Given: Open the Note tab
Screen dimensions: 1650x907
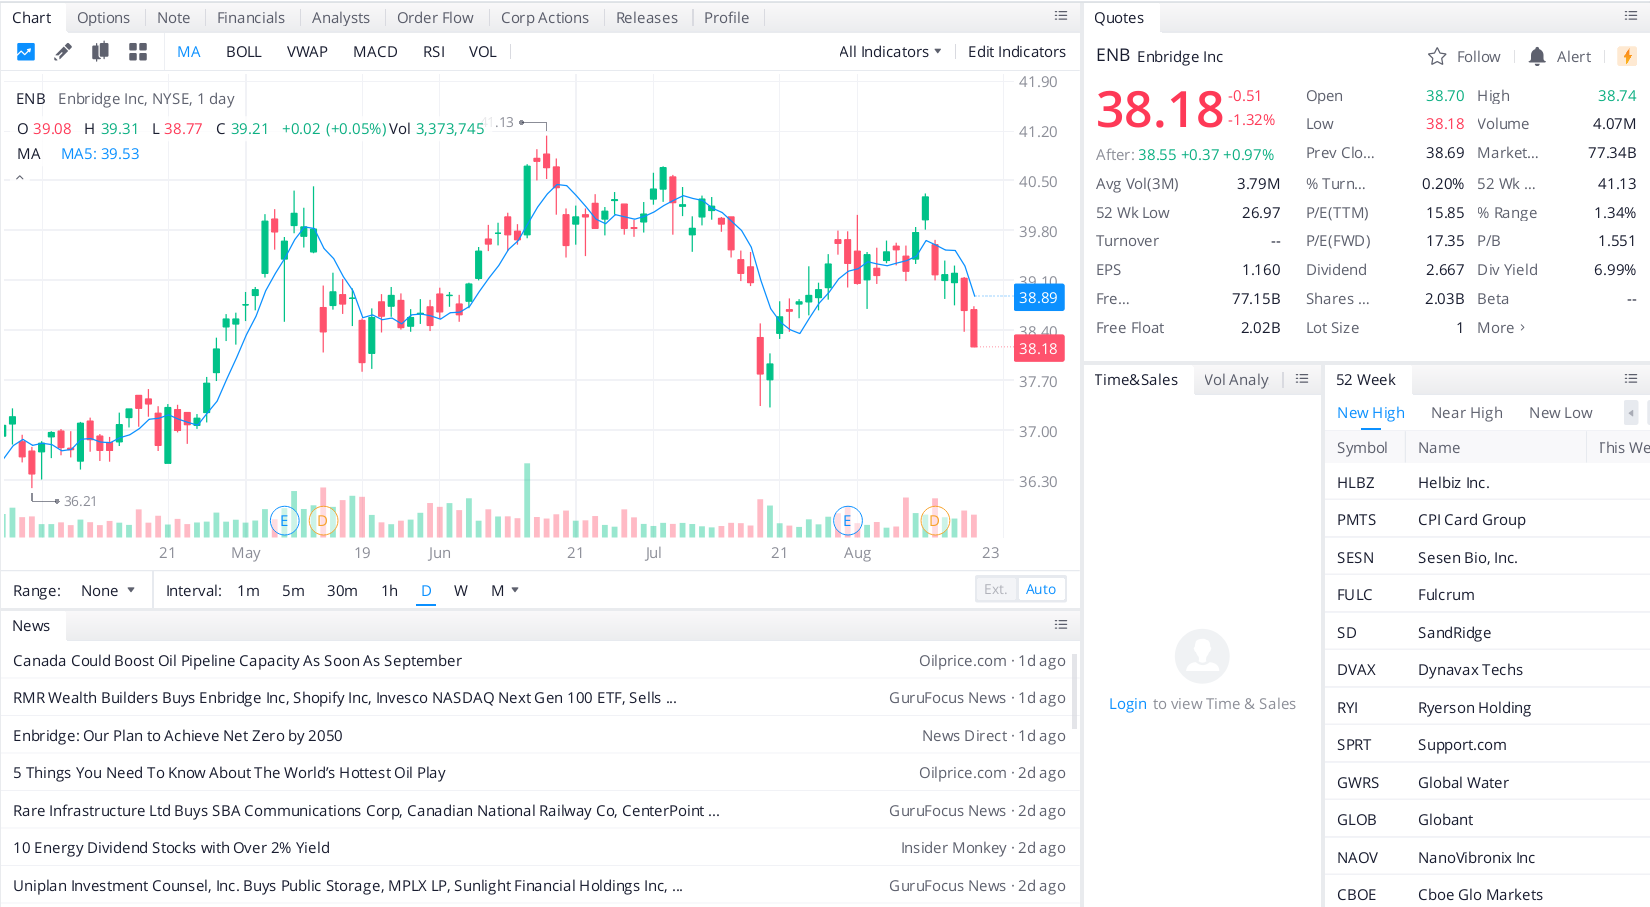Looking at the screenshot, I should pos(173,18).
